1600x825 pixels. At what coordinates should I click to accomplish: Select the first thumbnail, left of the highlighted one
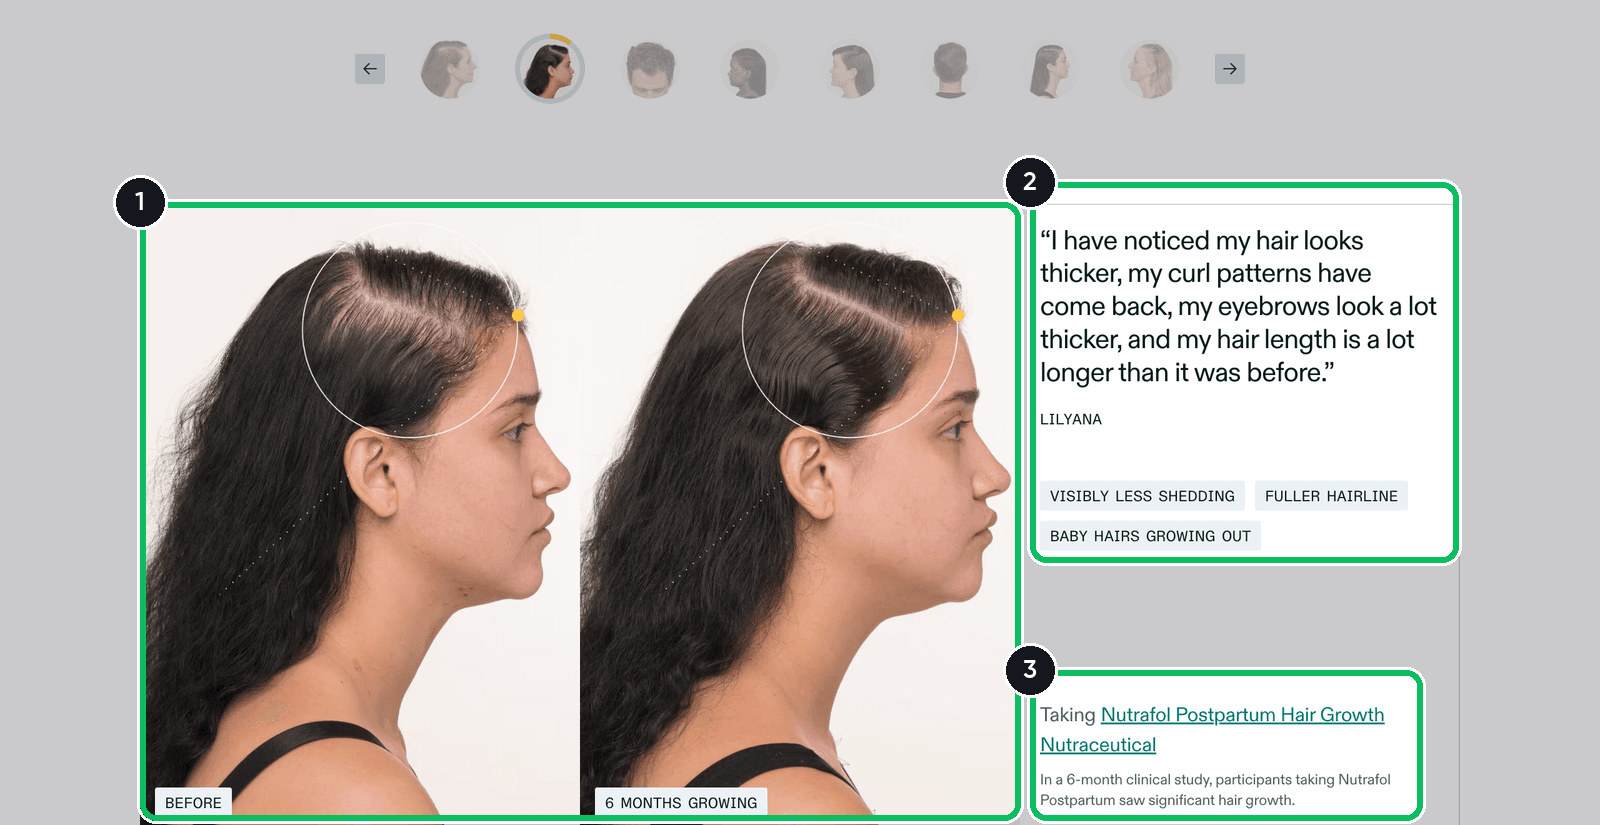[x=449, y=69]
